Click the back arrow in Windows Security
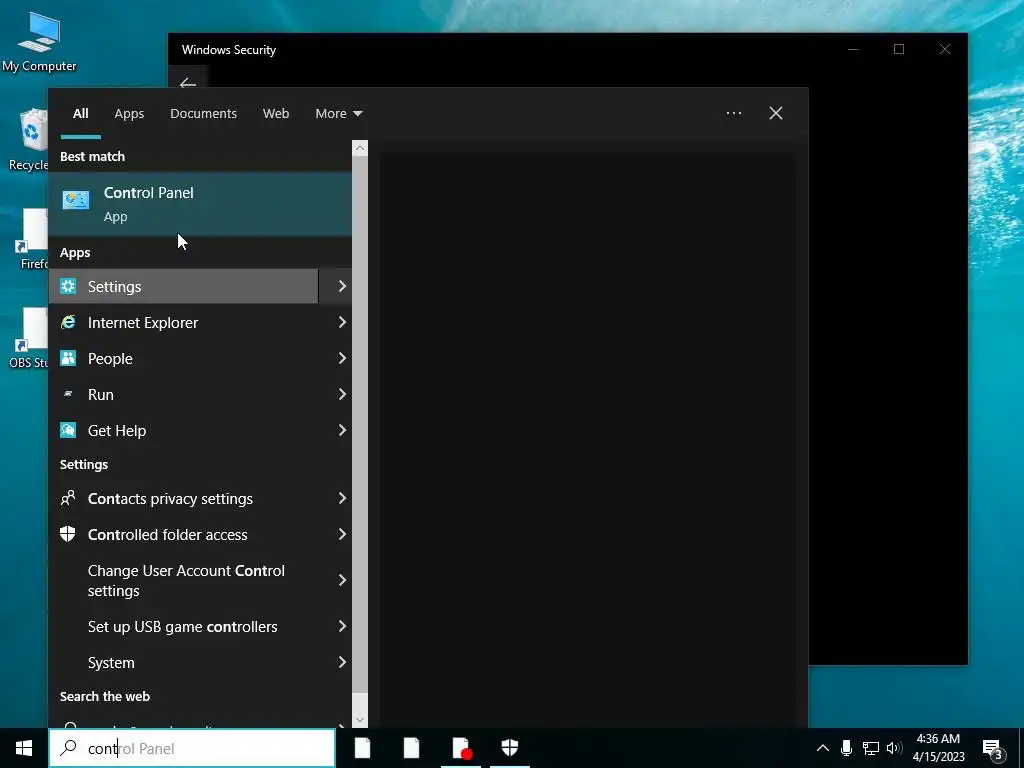1024x768 pixels. click(188, 83)
